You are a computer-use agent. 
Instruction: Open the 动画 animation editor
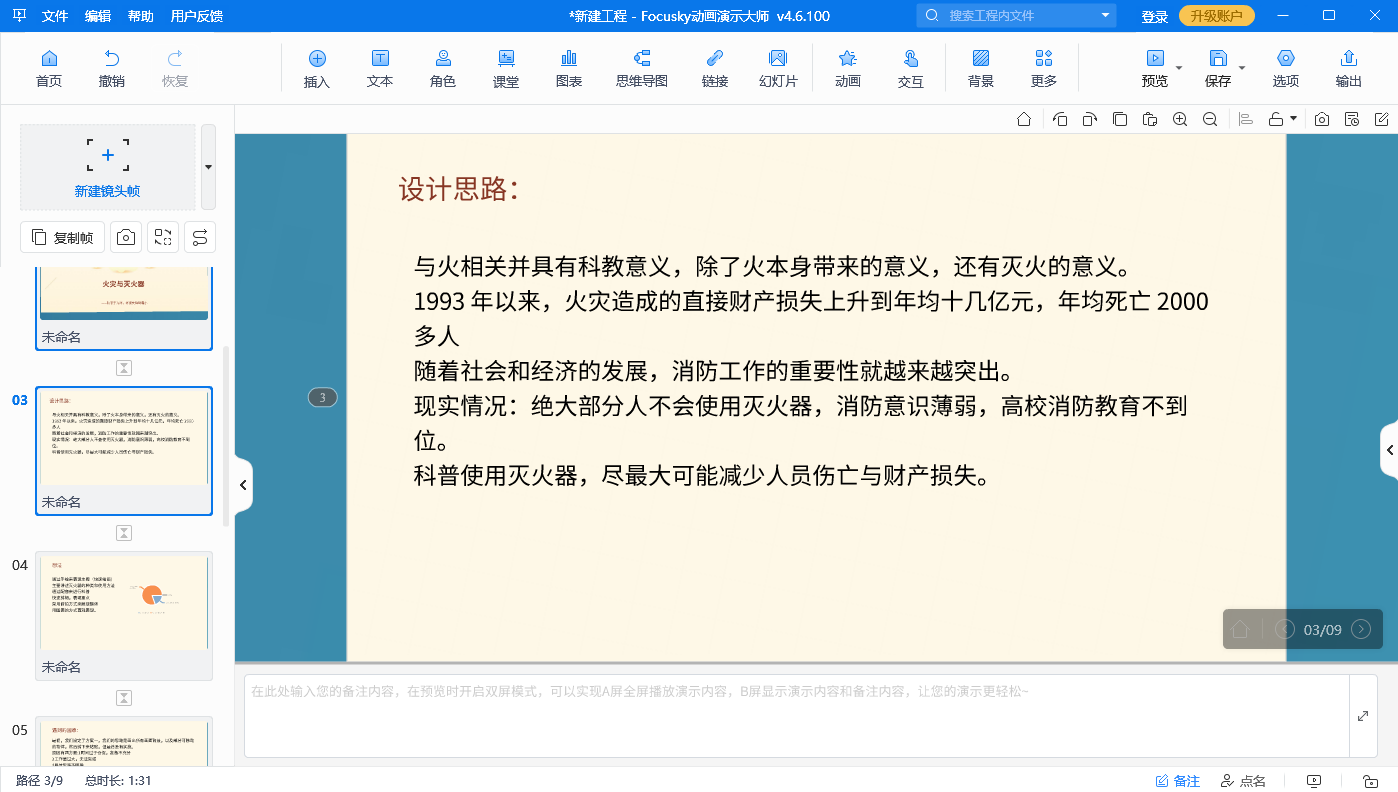[x=848, y=68]
